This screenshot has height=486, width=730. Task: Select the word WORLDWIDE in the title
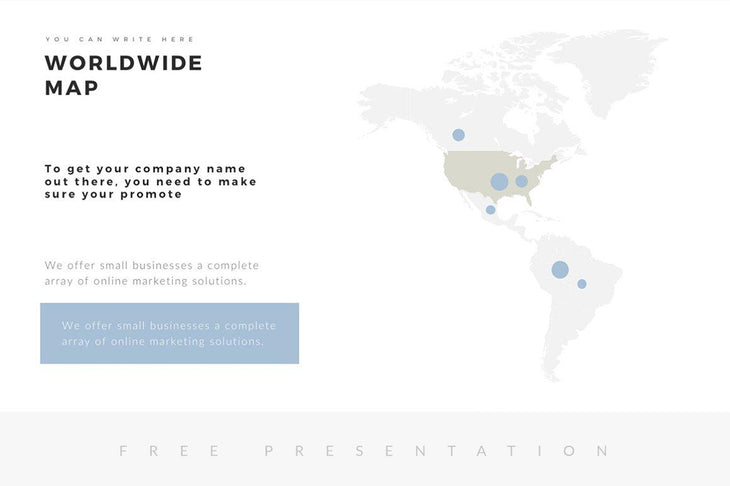(123, 63)
